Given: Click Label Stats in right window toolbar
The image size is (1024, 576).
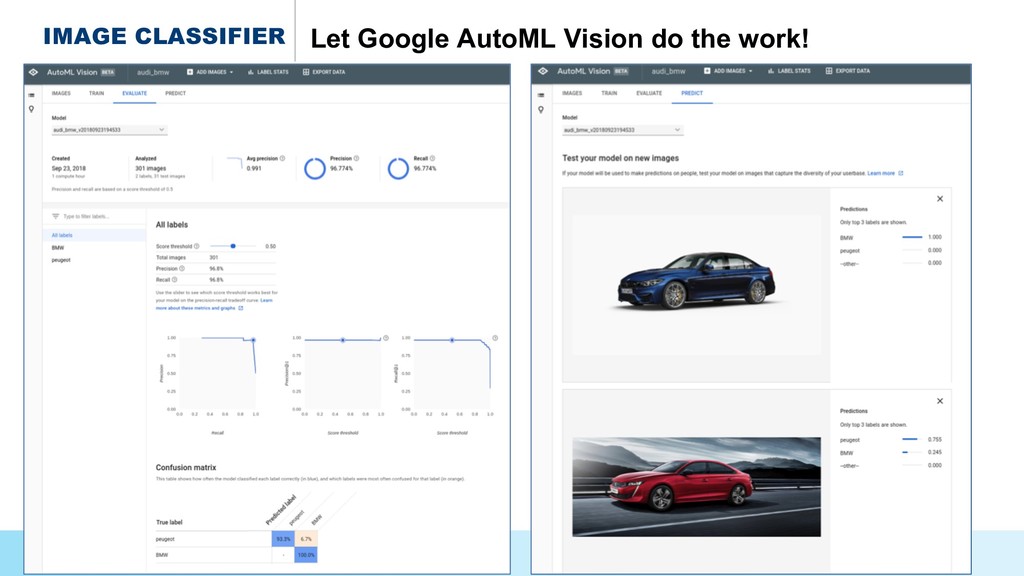Looking at the screenshot, I should (x=789, y=71).
